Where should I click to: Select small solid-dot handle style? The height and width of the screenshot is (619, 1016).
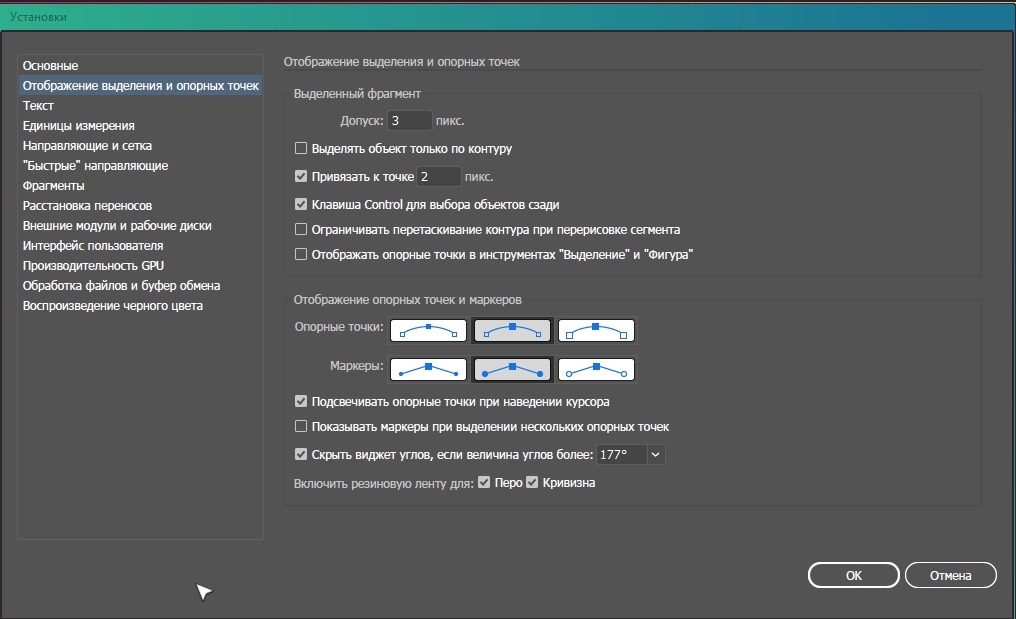pyautogui.click(x=428, y=369)
